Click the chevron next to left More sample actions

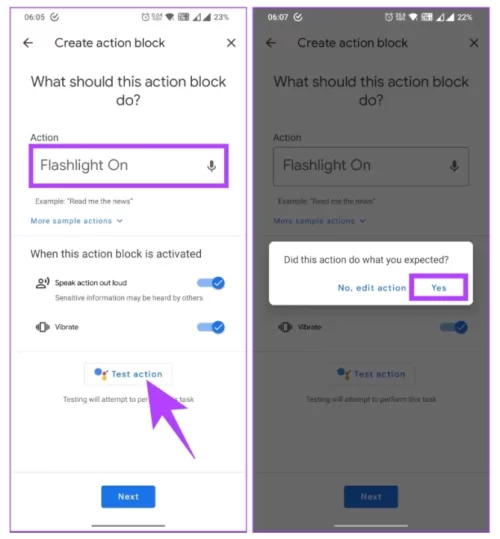pyautogui.click(x=120, y=221)
